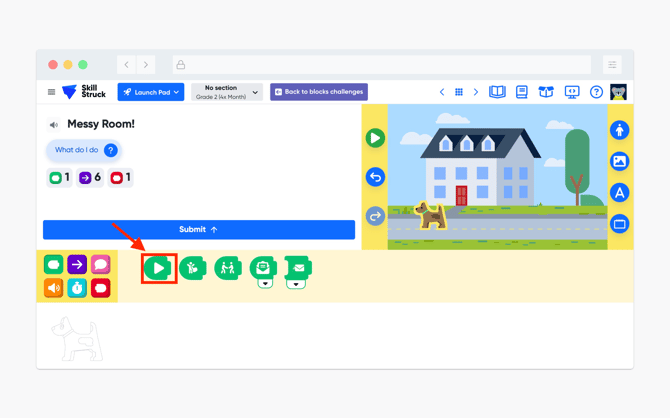Select the orange sound category
670x418 pixels.
click(x=53, y=288)
